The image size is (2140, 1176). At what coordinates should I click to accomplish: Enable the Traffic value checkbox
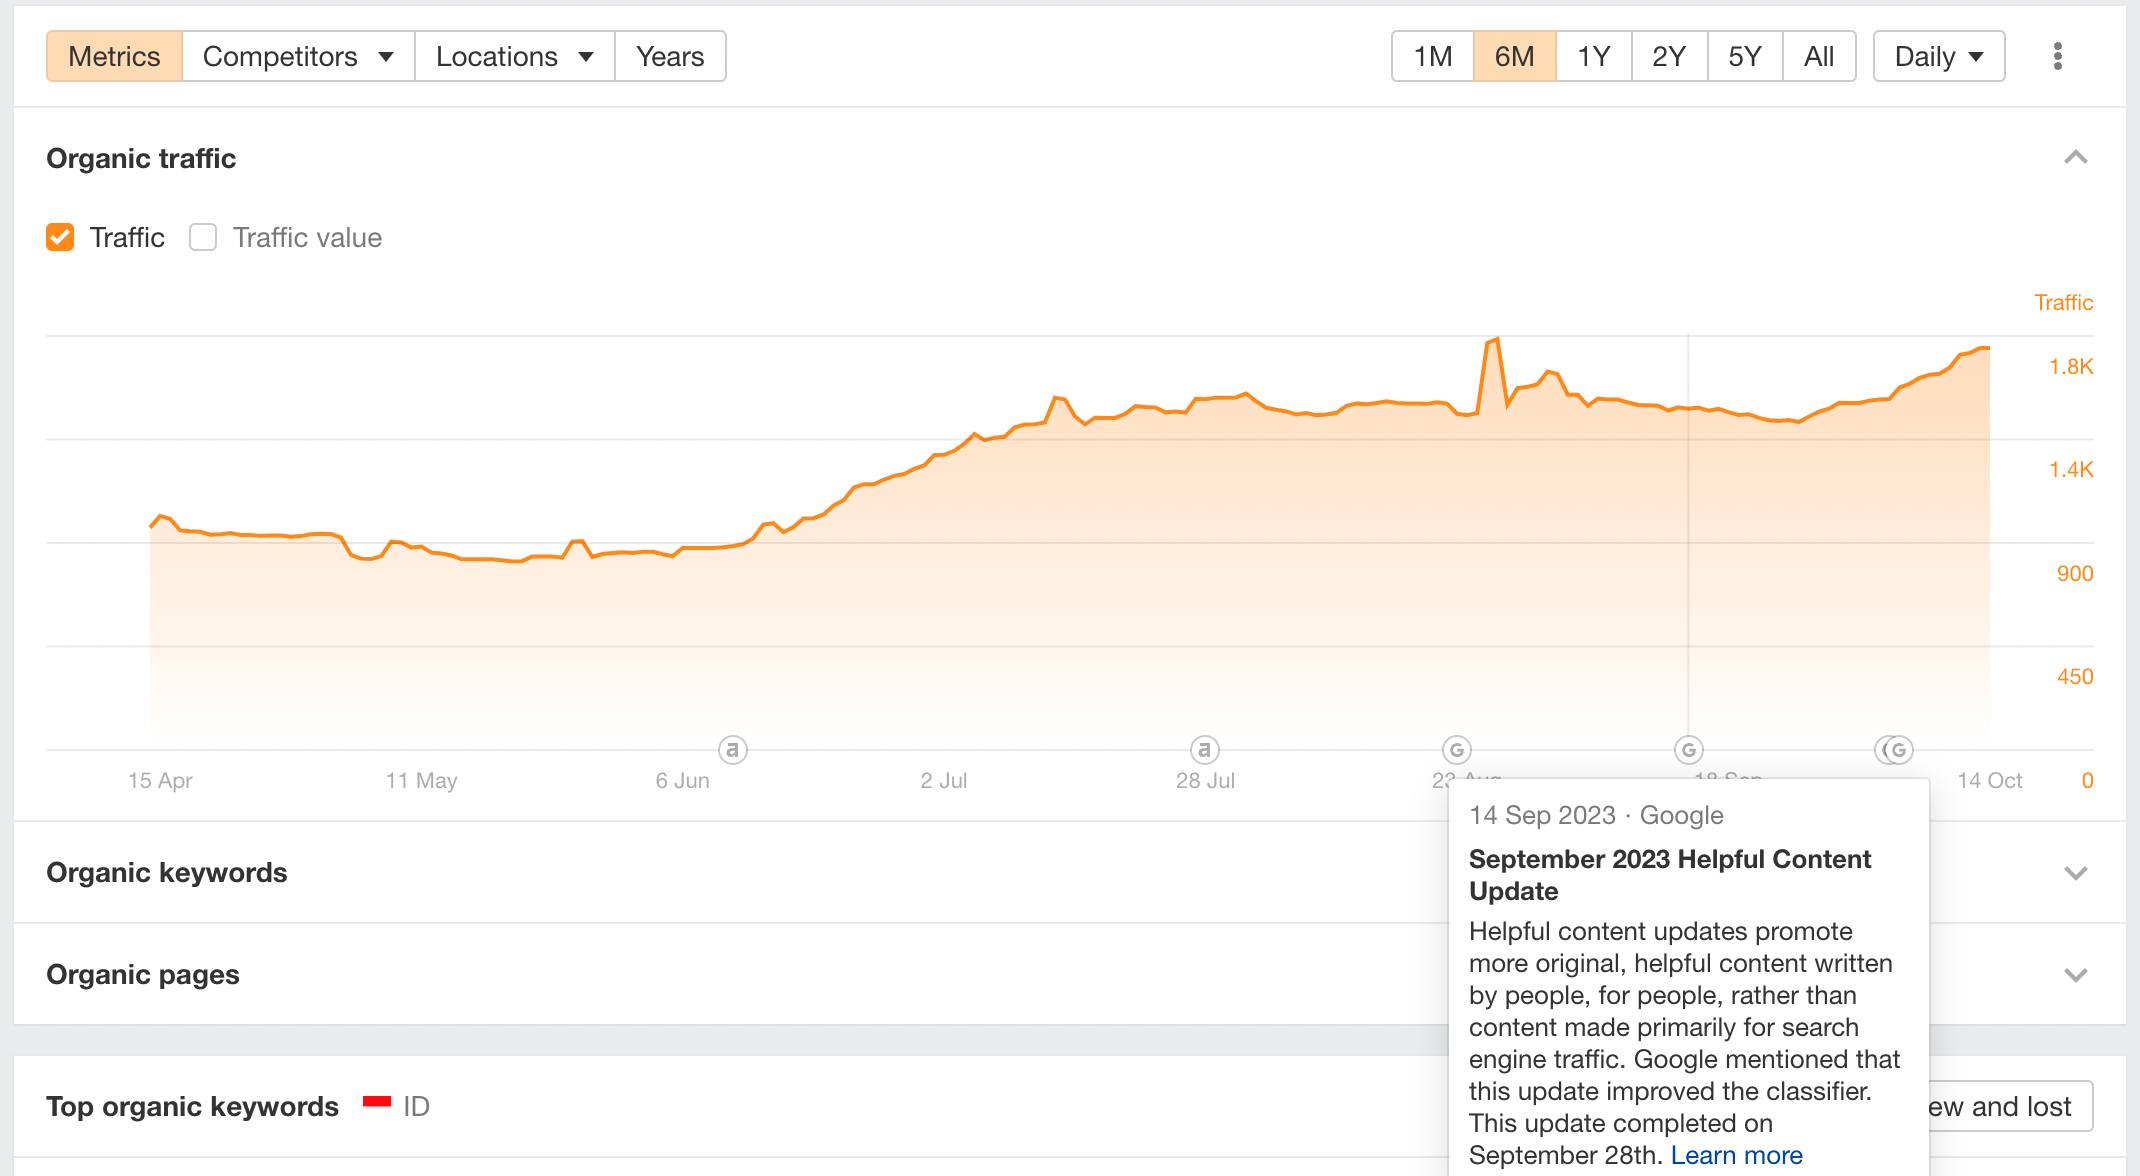[203, 237]
